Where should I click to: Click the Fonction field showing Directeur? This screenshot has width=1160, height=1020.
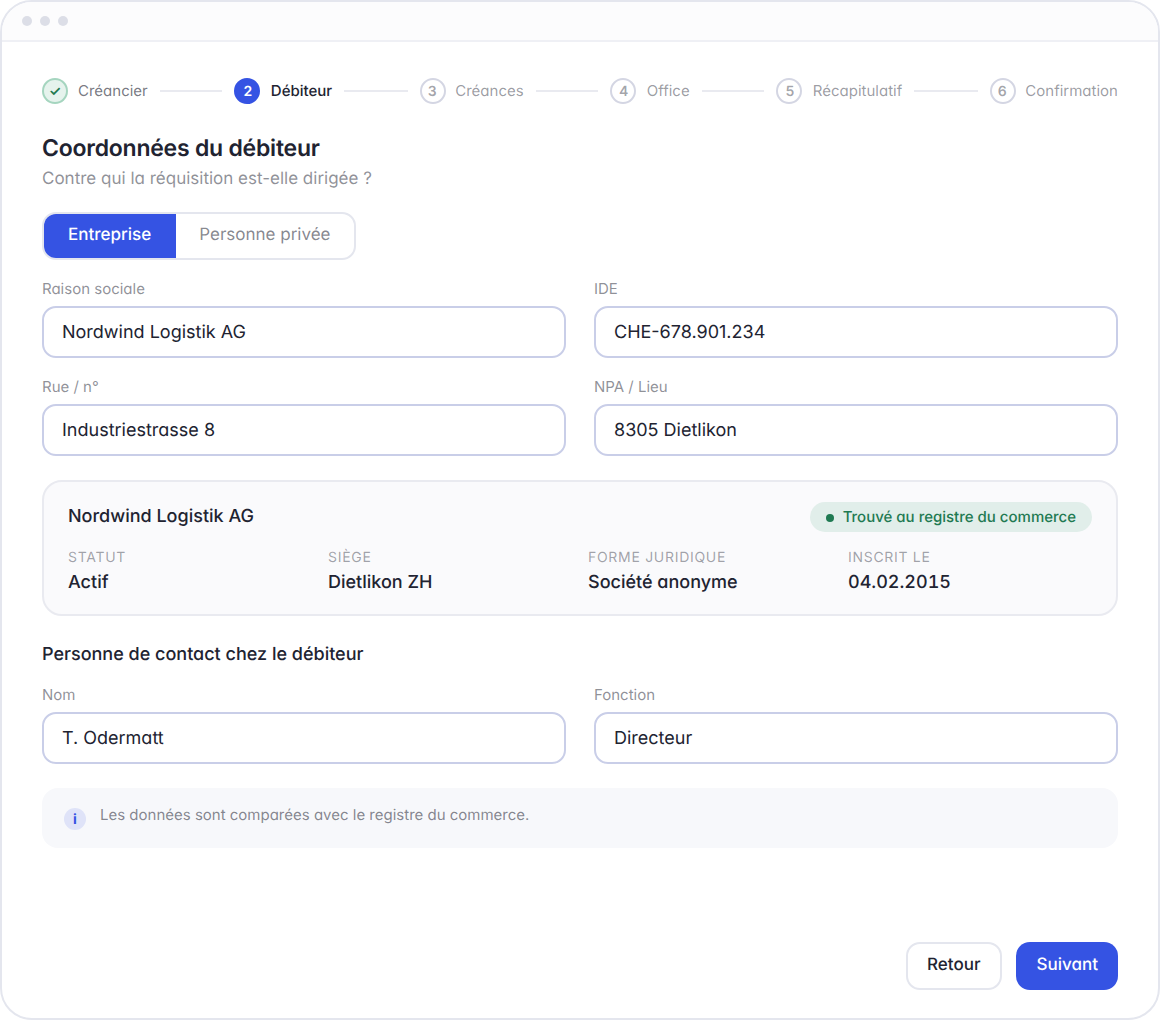855,738
